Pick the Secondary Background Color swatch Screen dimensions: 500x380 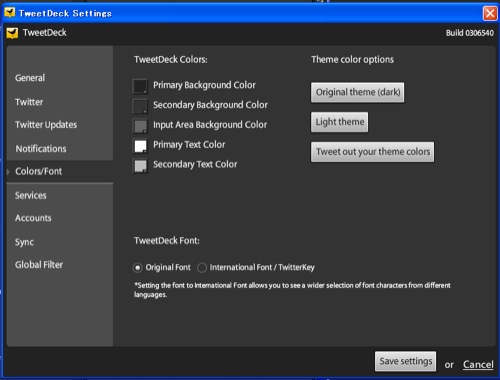pyautogui.click(x=140, y=106)
